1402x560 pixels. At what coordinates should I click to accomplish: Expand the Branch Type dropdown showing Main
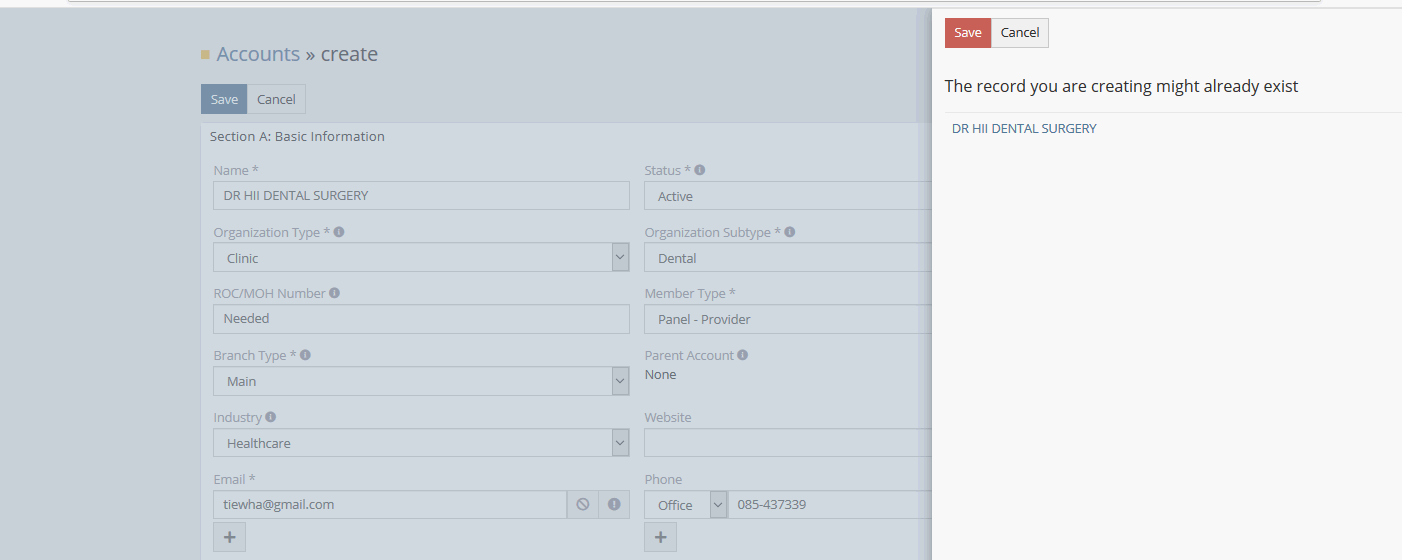pos(620,381)
